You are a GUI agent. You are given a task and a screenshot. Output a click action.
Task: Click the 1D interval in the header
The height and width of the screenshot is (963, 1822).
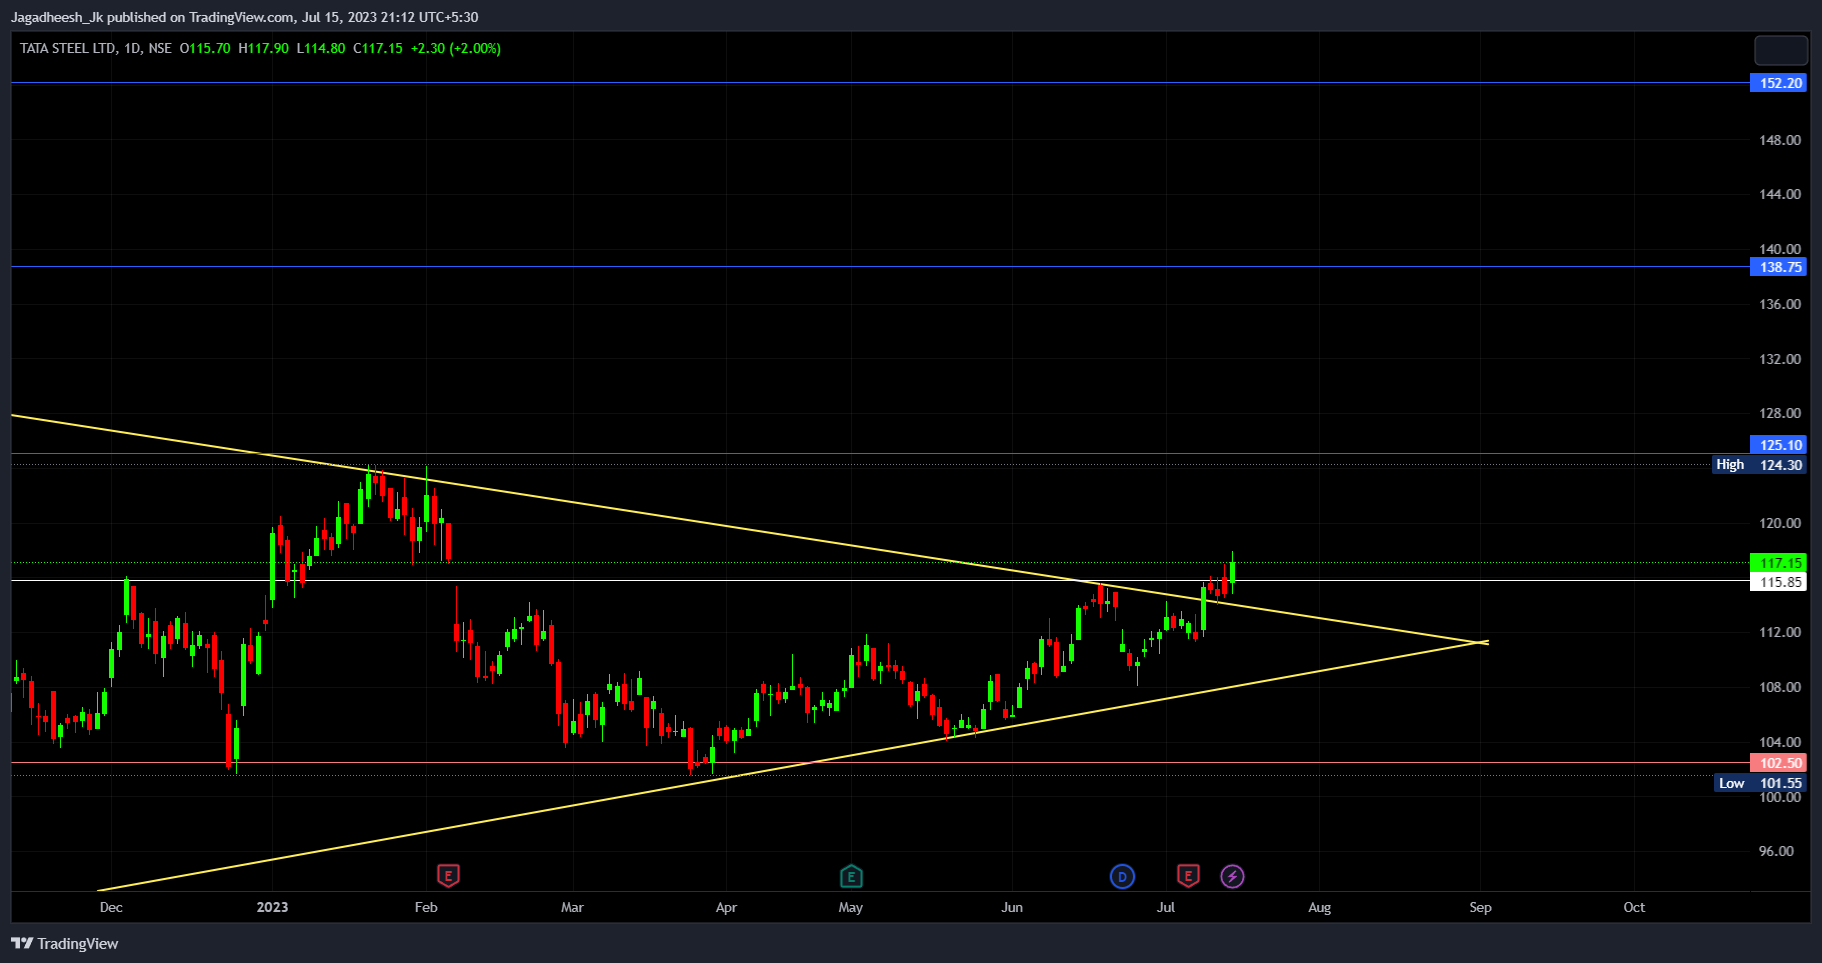coord(132,48)
